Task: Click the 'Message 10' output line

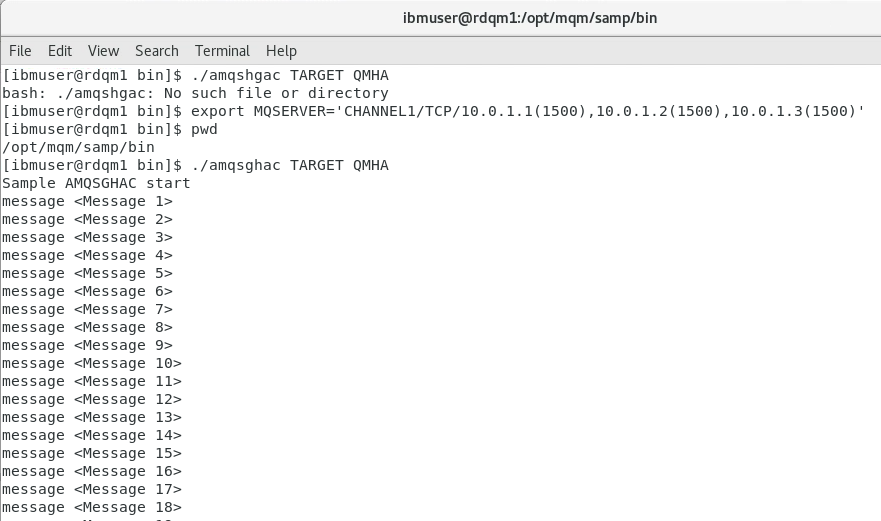Action: coord(92,363)
